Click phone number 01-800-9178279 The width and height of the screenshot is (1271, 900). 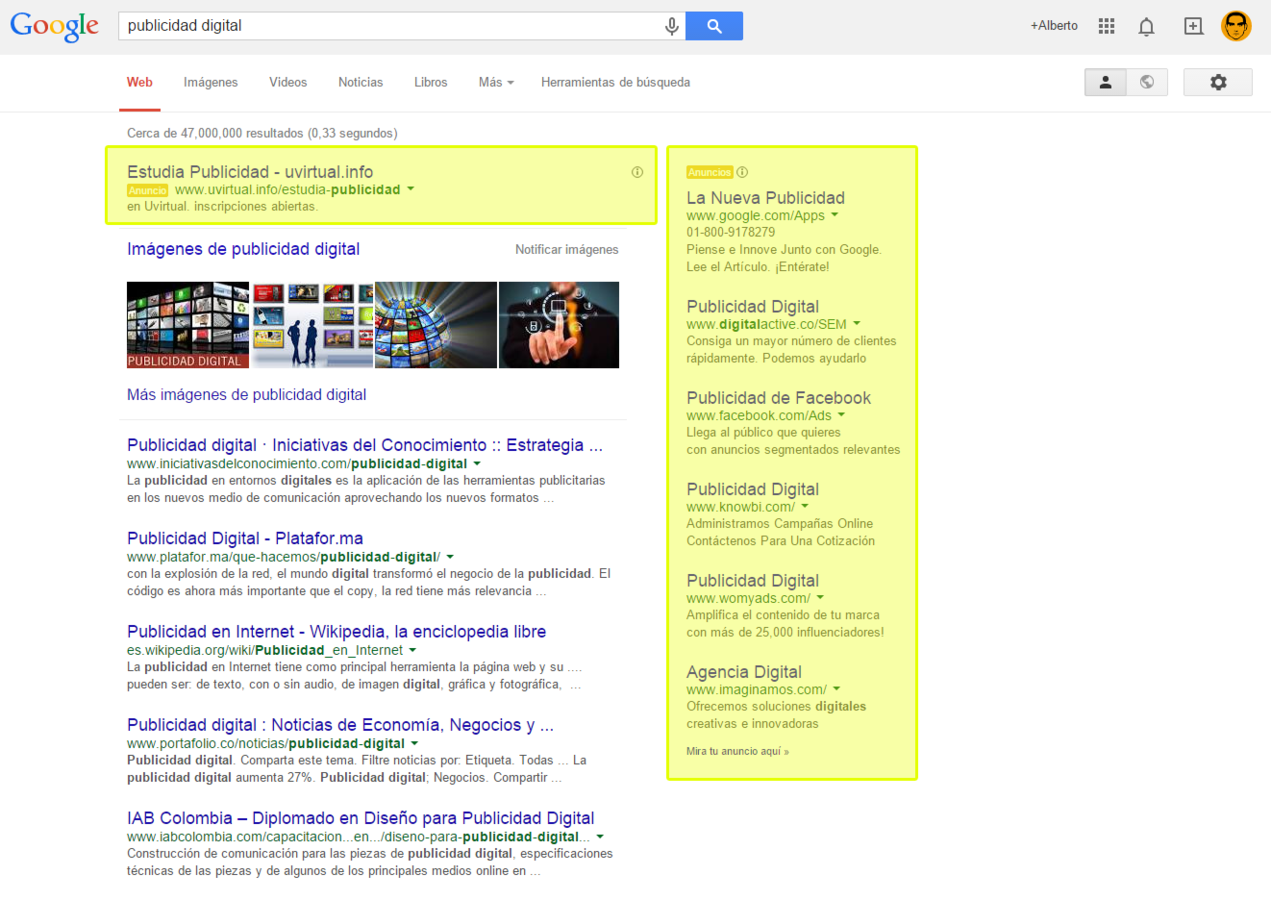pos(730,232)
